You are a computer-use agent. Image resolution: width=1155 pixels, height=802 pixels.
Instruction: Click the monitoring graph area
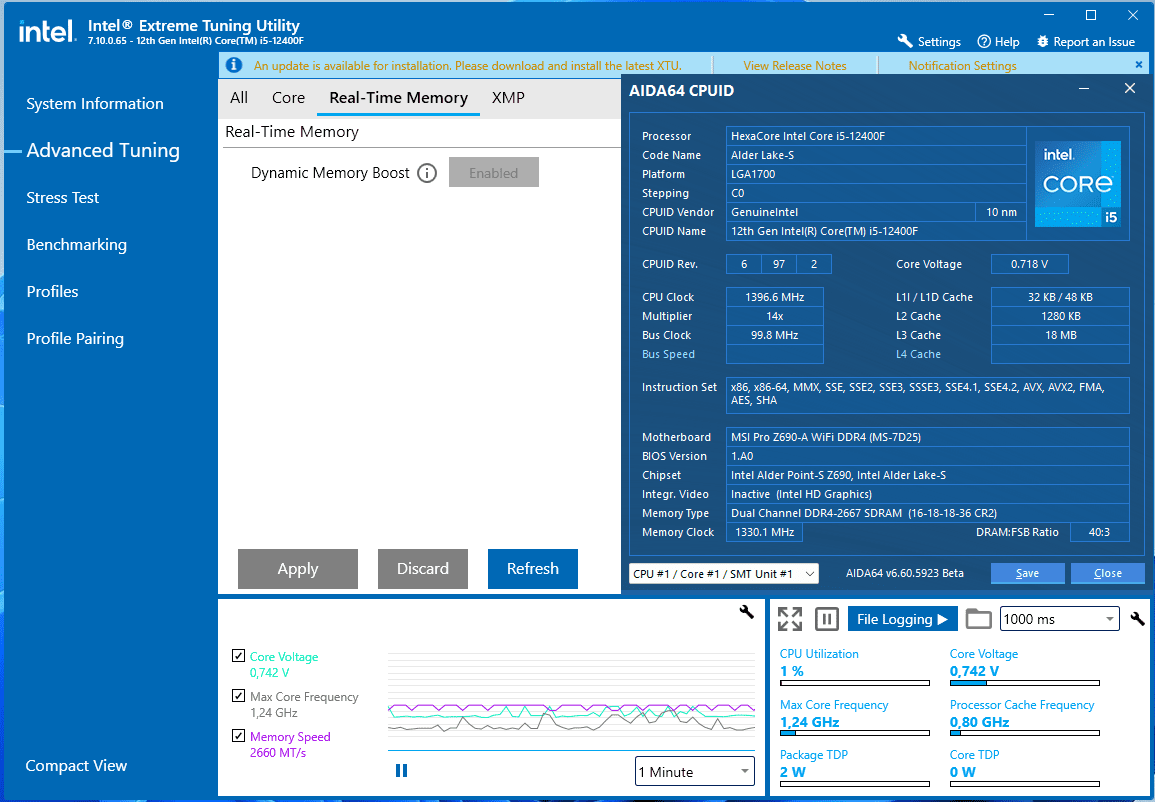coord(572,700)
